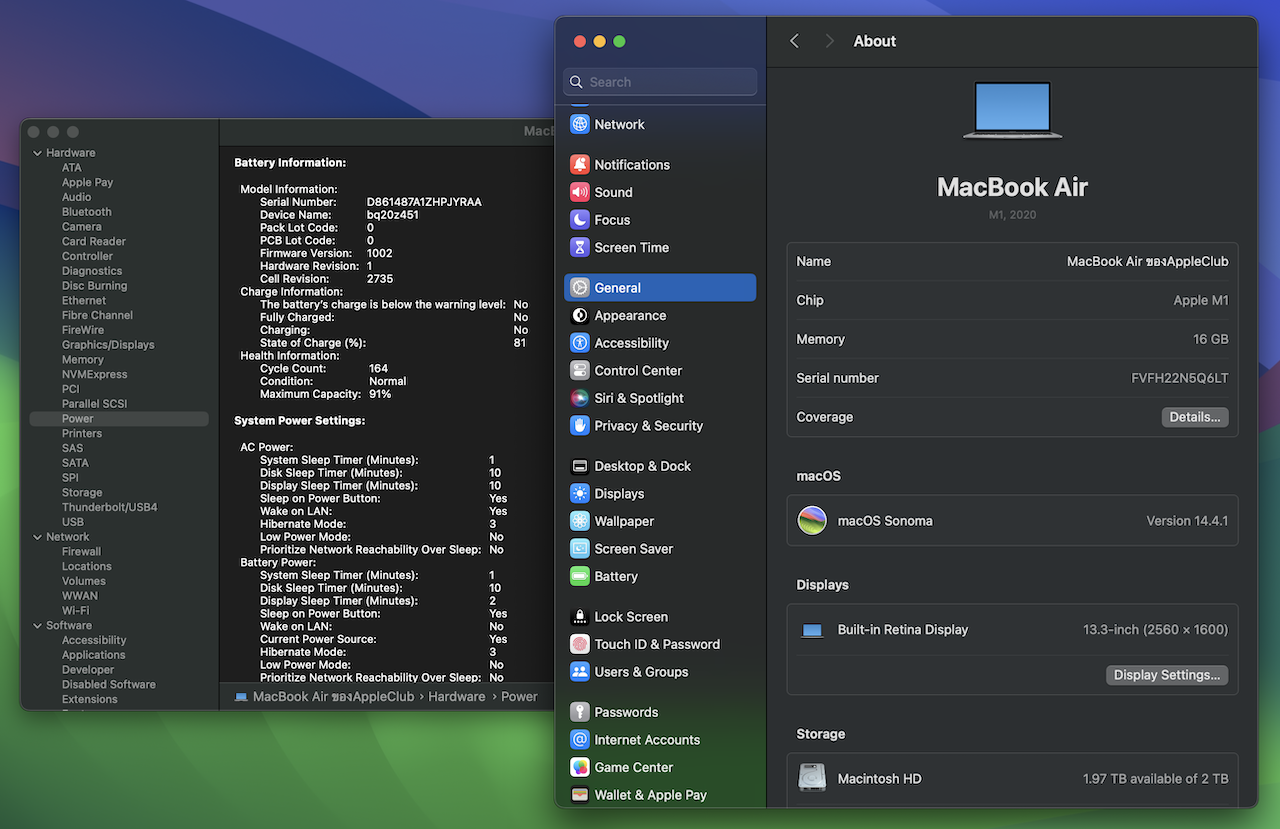Click the Macintosh HD drive icon
The width and height of the screenshot is (1280, 829).
(812, 779)
